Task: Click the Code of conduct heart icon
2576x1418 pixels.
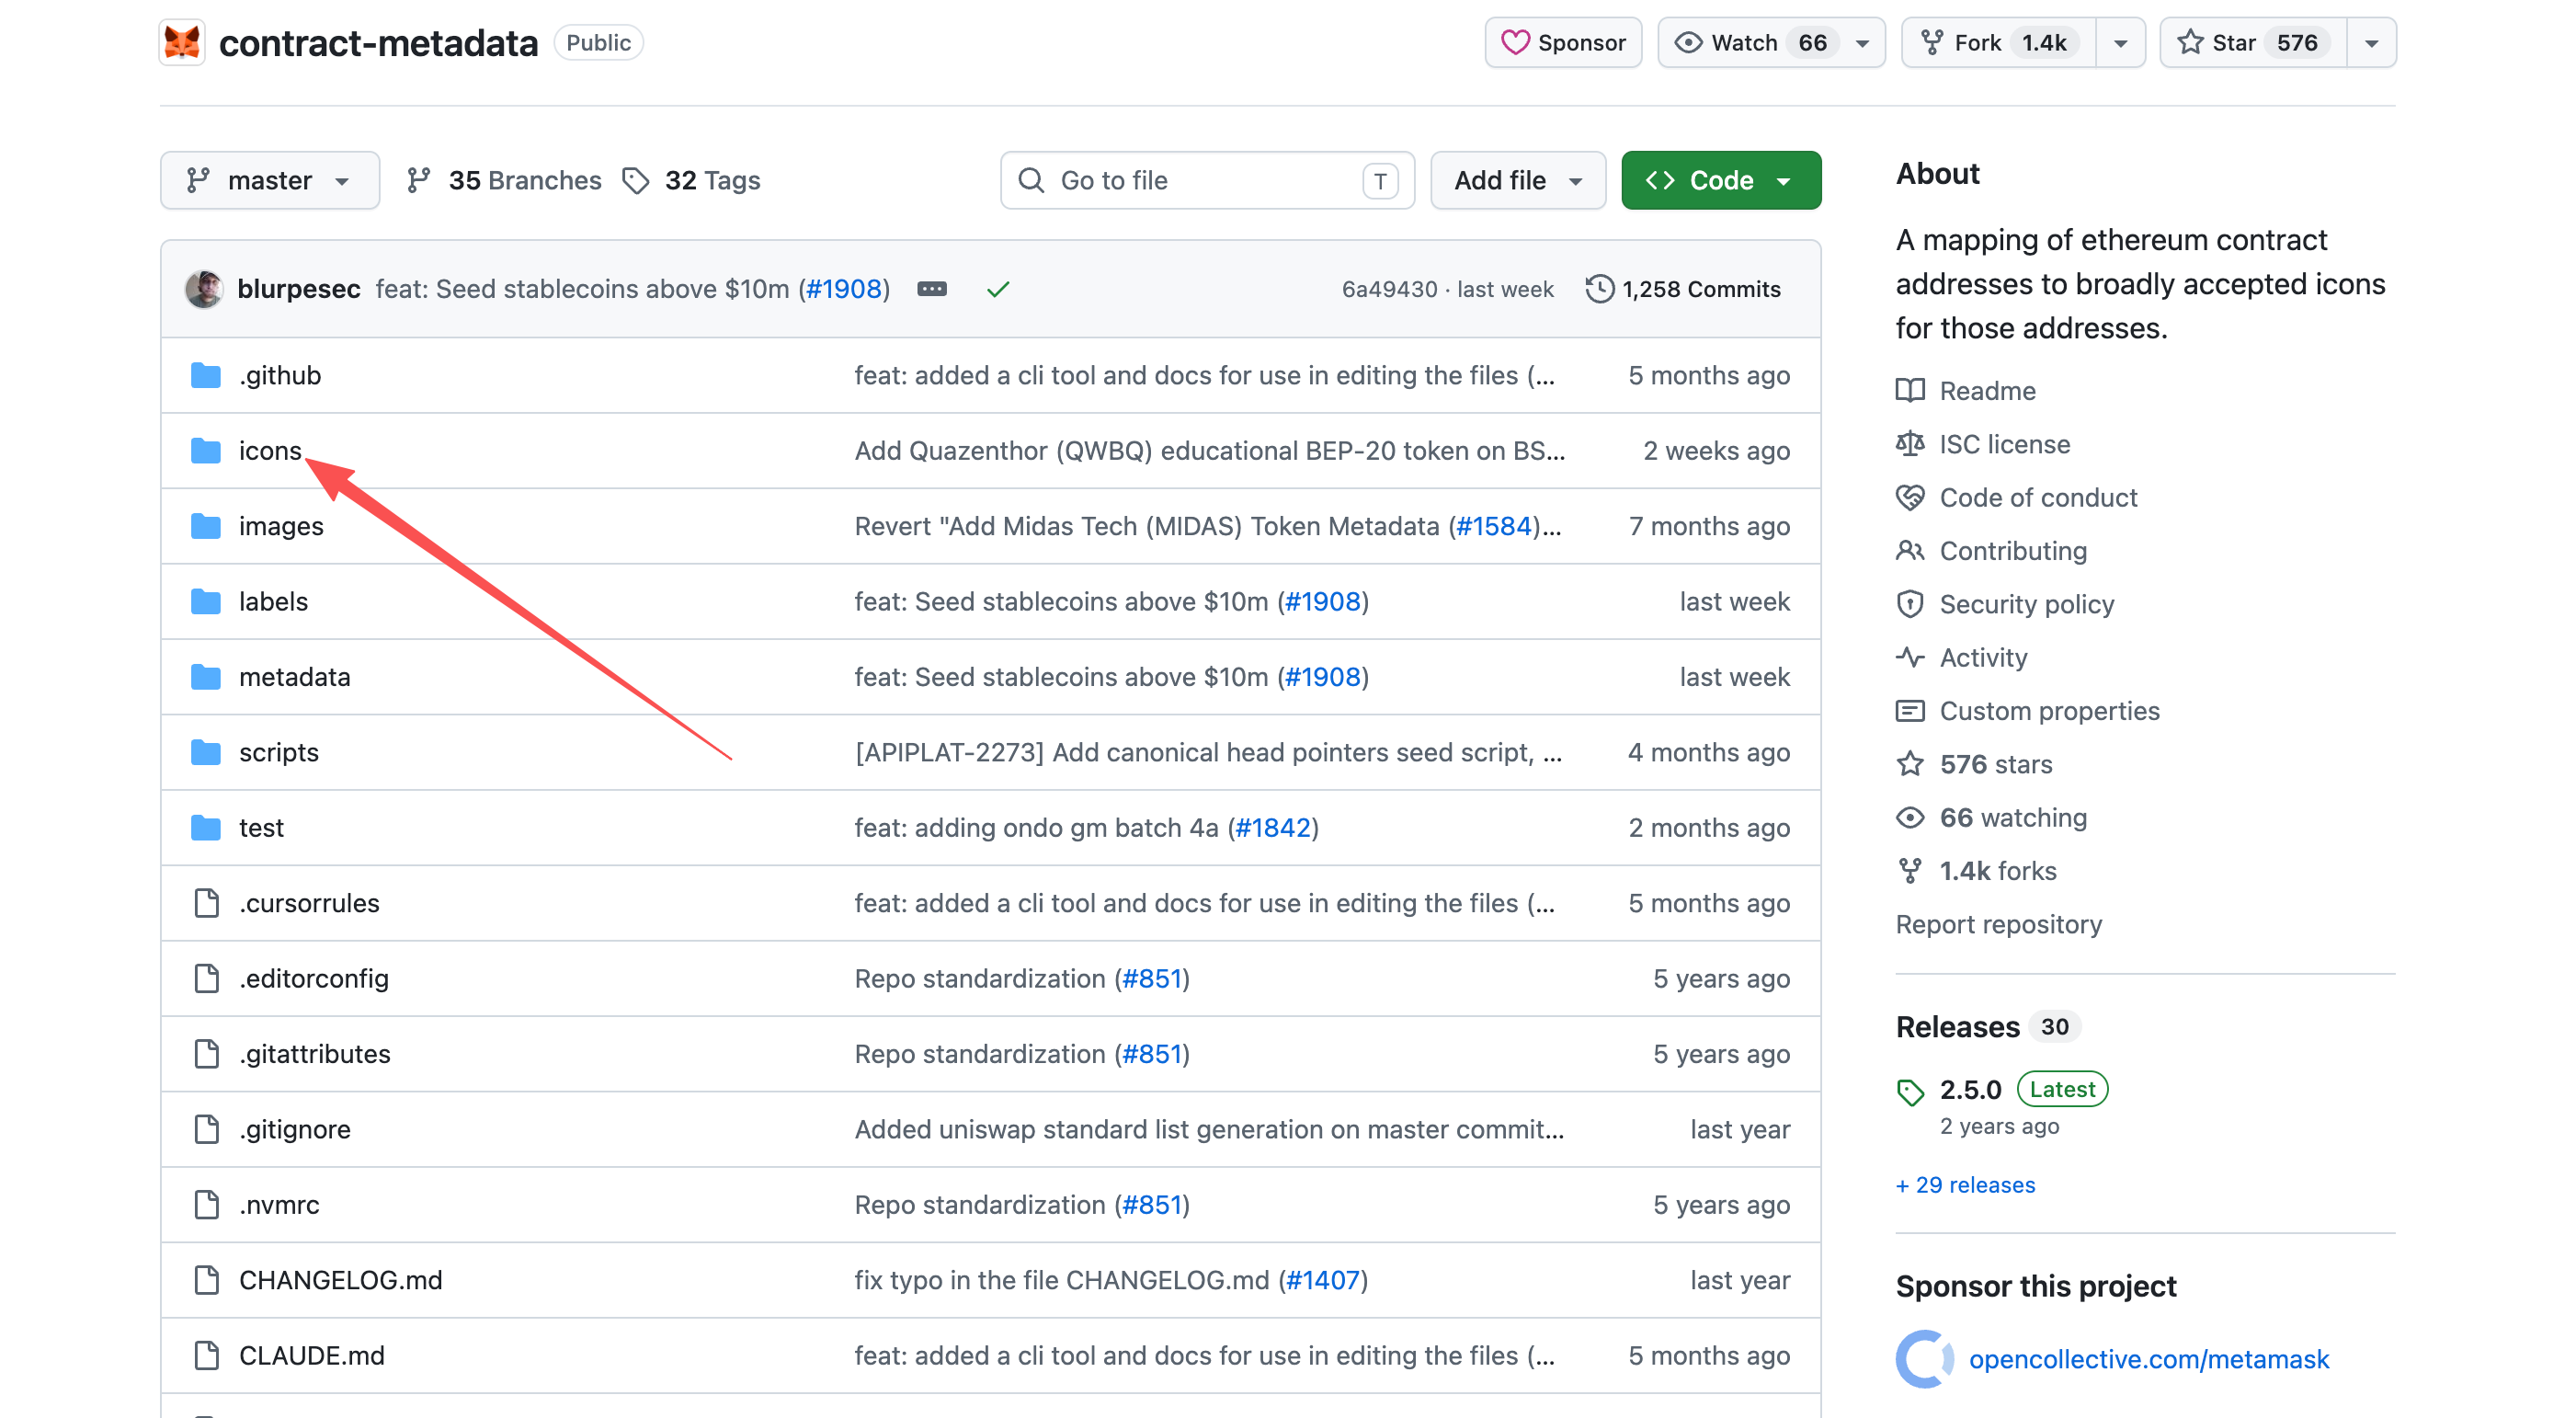Action: click(1910, 497)
